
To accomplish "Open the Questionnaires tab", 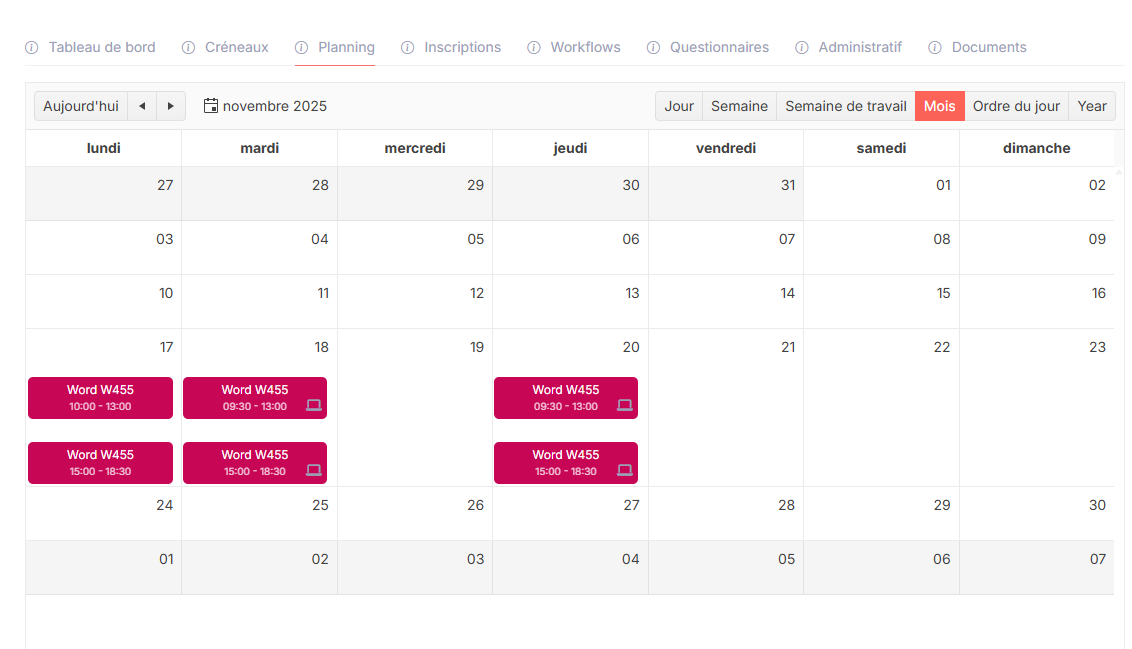I will (719, 48).
